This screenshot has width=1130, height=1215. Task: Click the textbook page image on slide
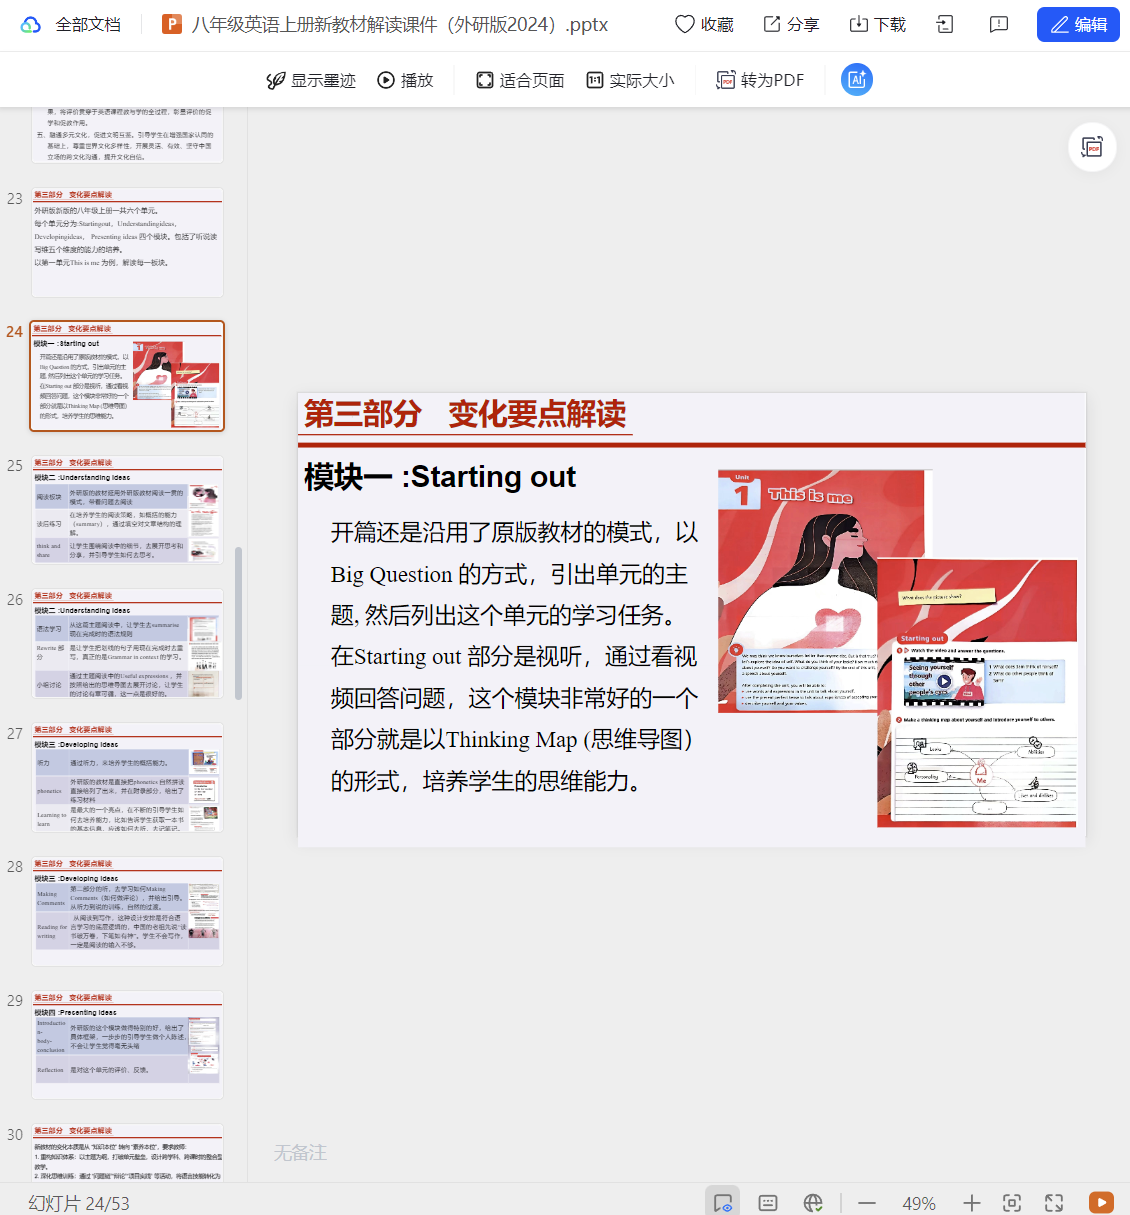click(x=897, y=648)
